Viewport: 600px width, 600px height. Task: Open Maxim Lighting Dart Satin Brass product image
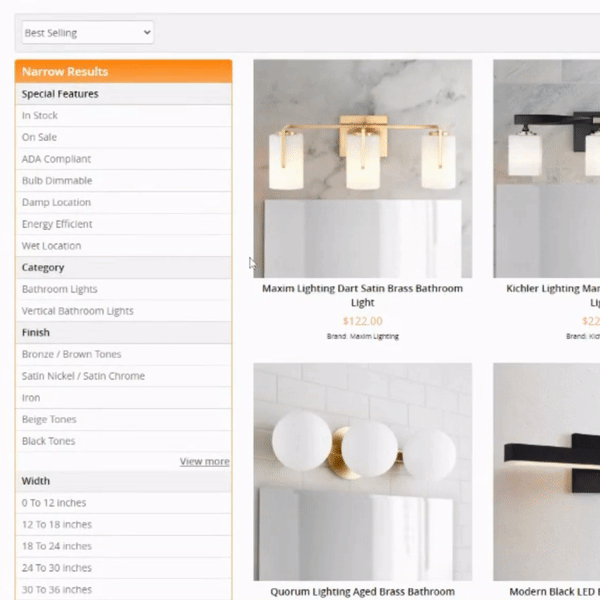pyautogui.click(x=363, y=169)
